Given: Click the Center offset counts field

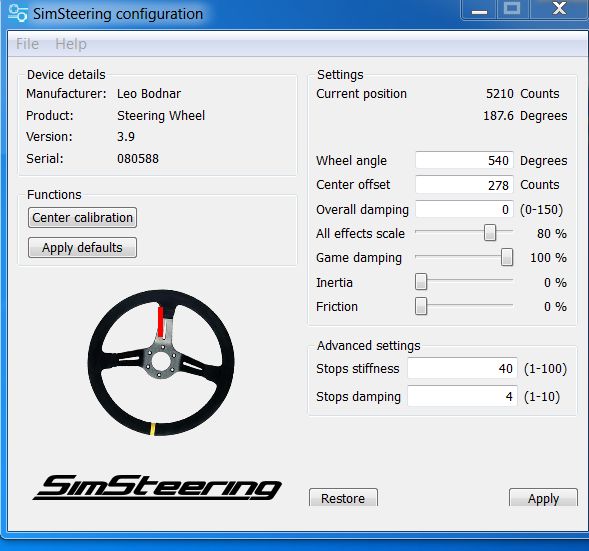Looking at the screenshot, I should [x=464, y=185].
